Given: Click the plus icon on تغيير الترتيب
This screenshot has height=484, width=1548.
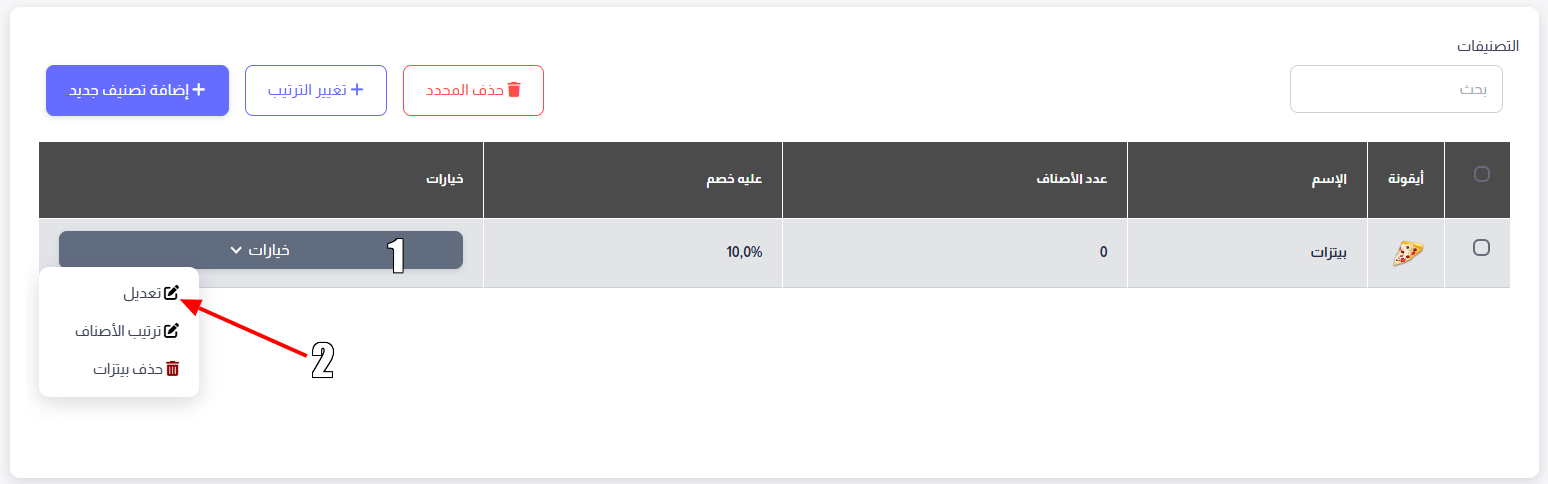Looking at the screenshot, I should (356, 90).
